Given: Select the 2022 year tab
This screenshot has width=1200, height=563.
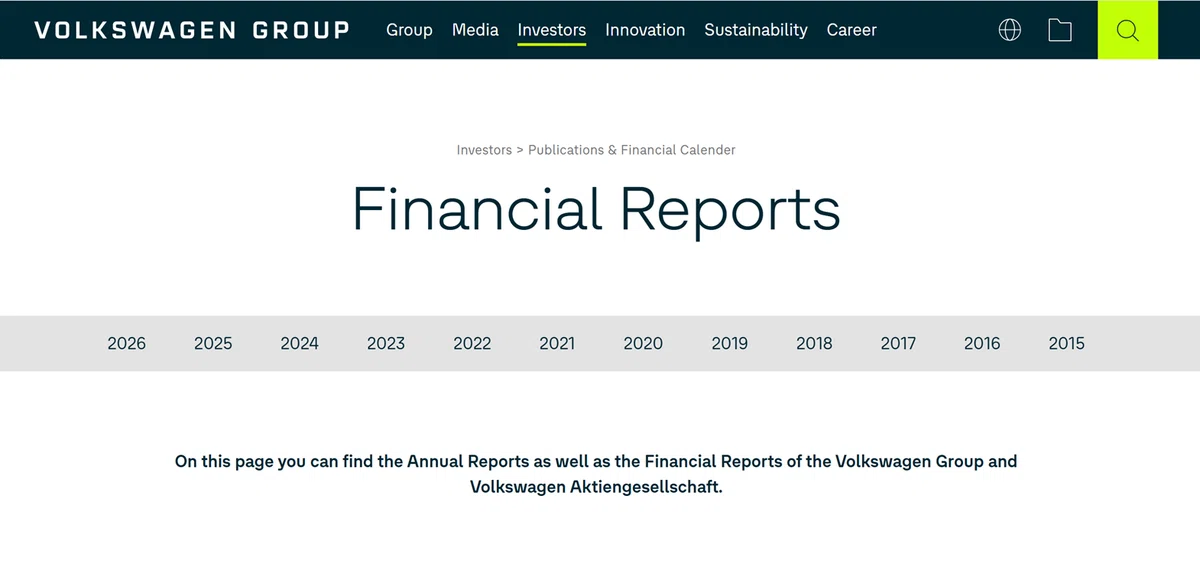Looking at the screenshot, I should coord(472,343).
